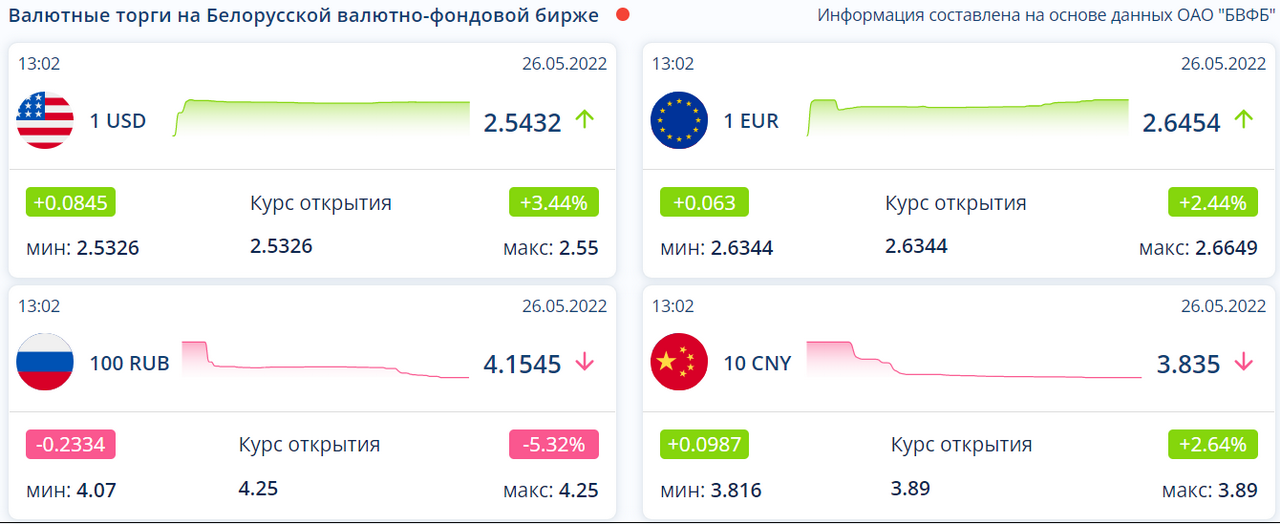Click the green up arrow beside 2.6454

pos(1243,120)
